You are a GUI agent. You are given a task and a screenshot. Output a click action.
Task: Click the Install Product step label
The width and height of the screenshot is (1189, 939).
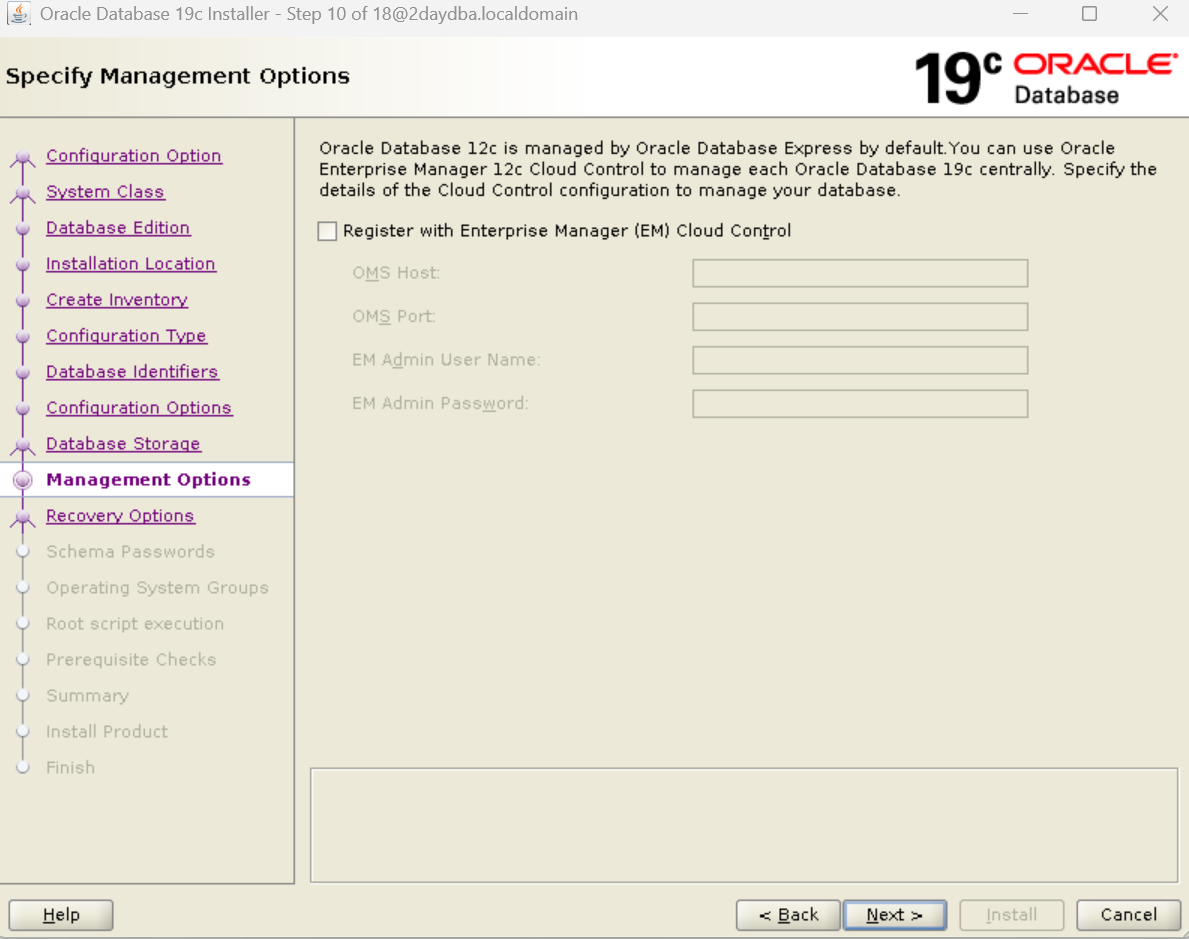[x=107, y=732]
